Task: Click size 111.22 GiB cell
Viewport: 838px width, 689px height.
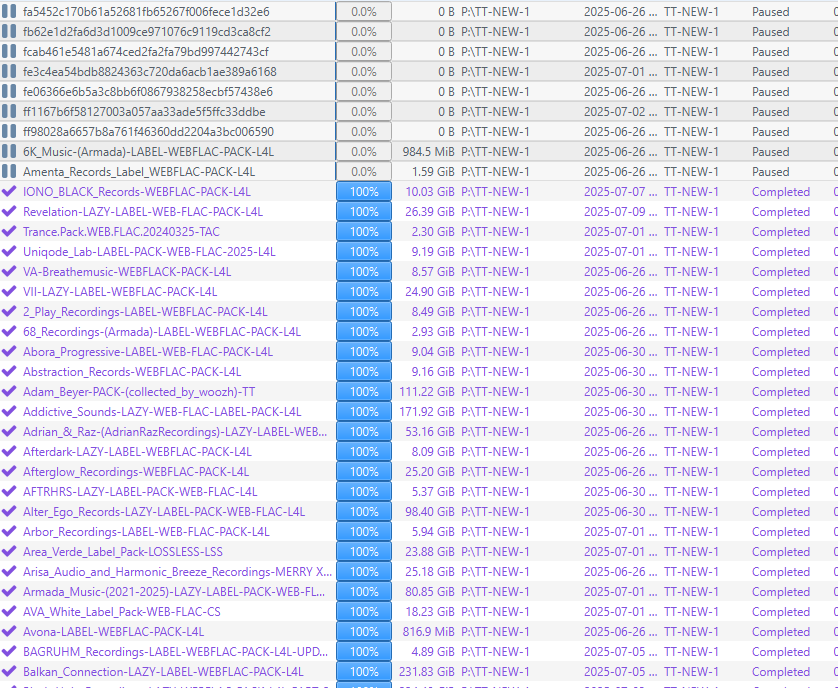Action: coord(427,392)
